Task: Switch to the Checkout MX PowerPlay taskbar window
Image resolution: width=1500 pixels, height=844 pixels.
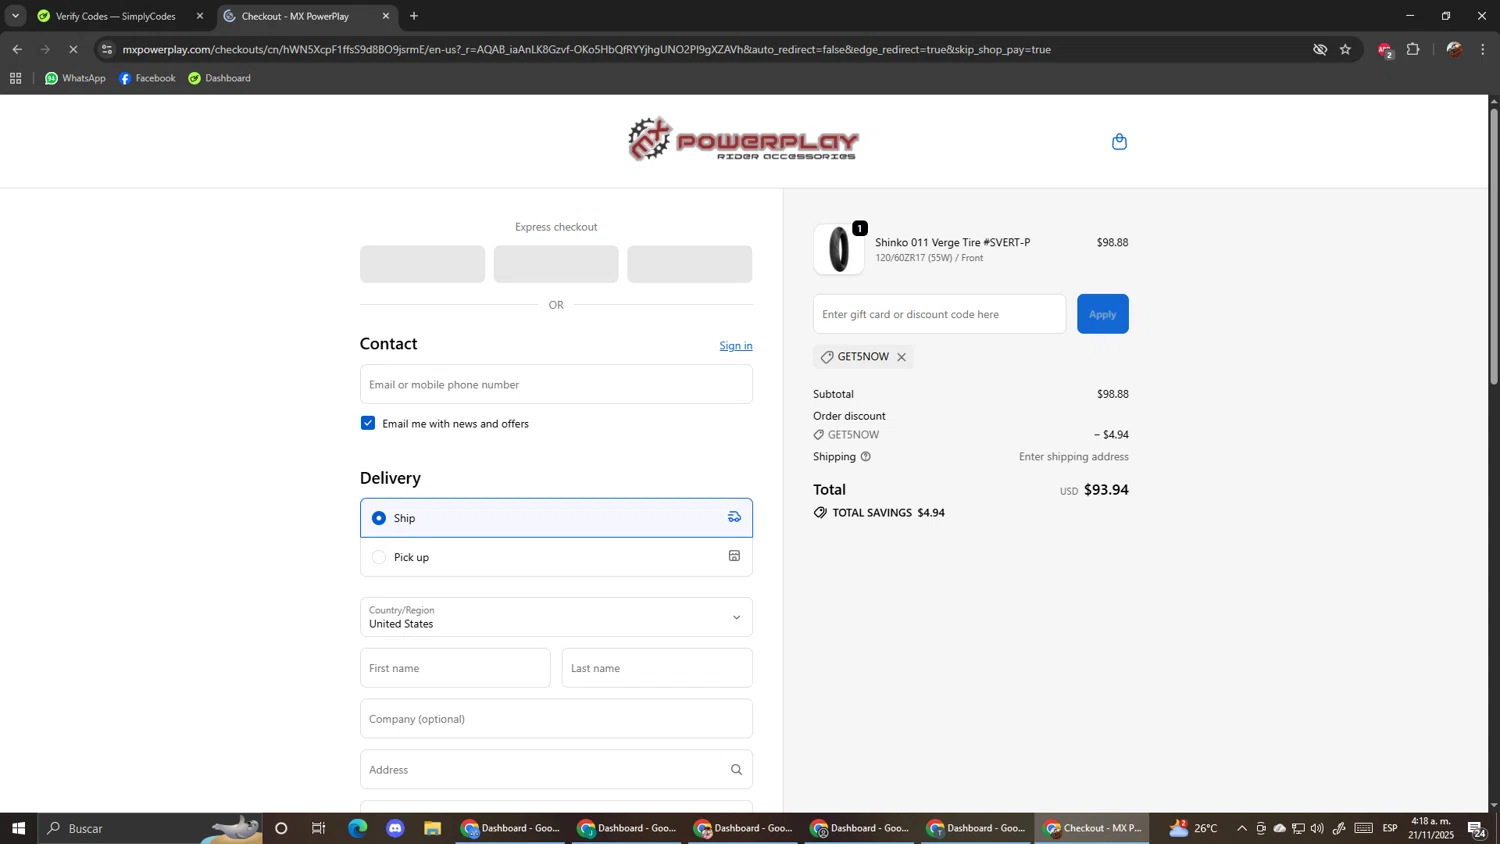Action: (1091, 828)
